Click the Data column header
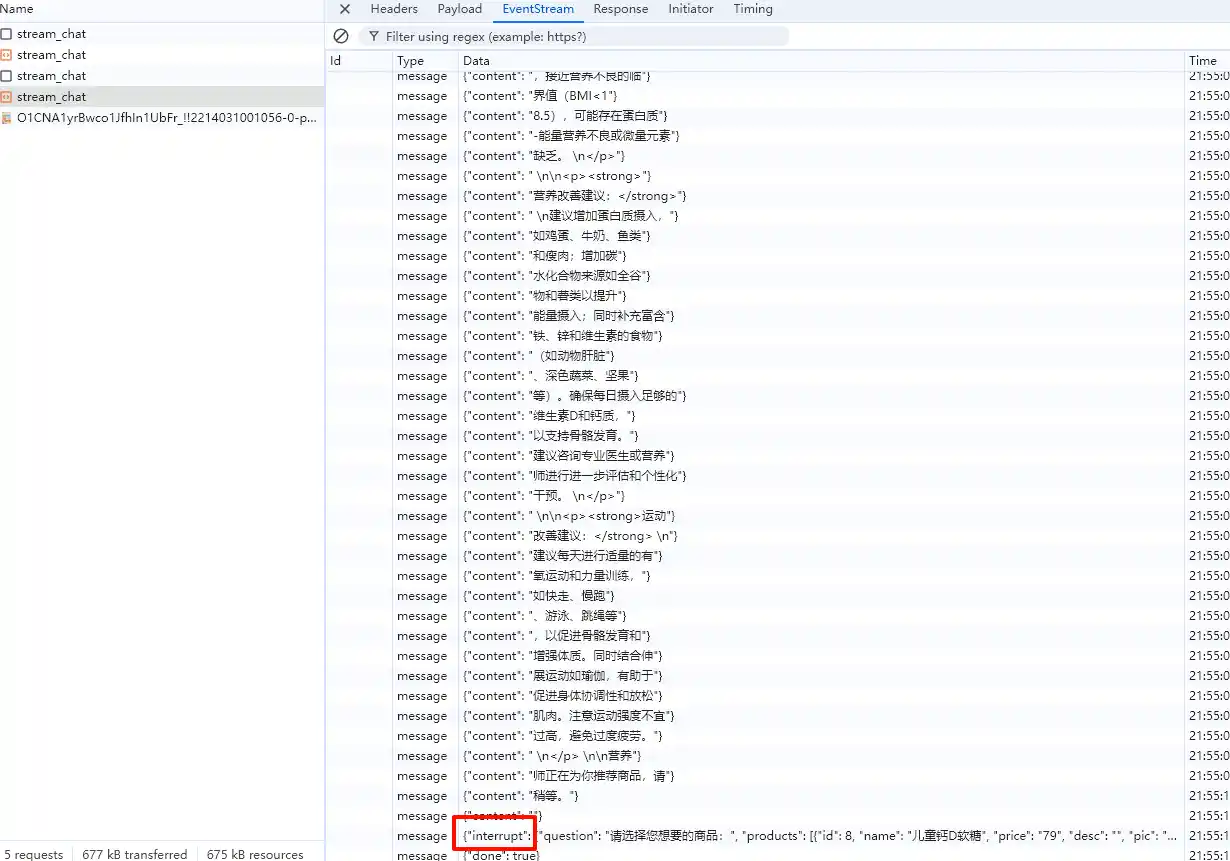 point(477,61)
